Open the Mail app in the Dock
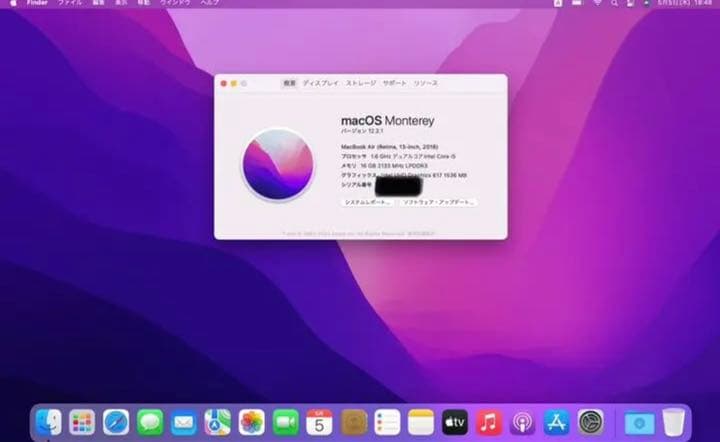The width and height of the screenshot is (720, 442). [x=184, y=422]
